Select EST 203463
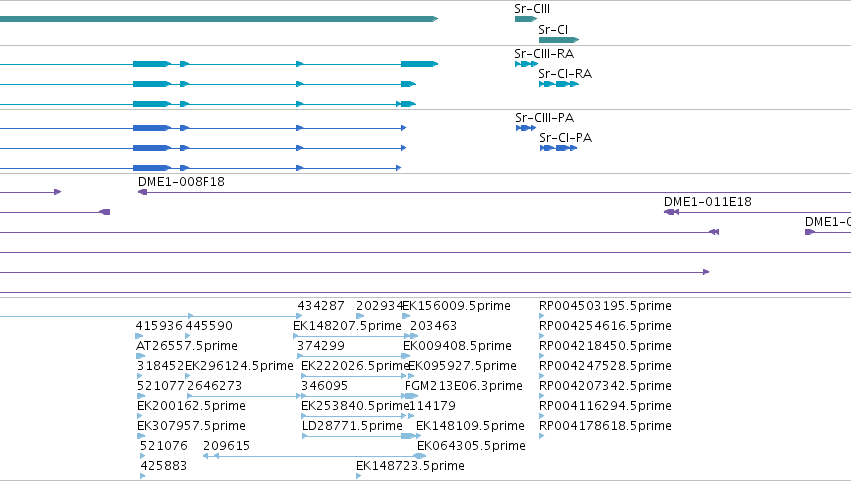Image resolution: width=851 pixels, height=481 pixels. 433,326
